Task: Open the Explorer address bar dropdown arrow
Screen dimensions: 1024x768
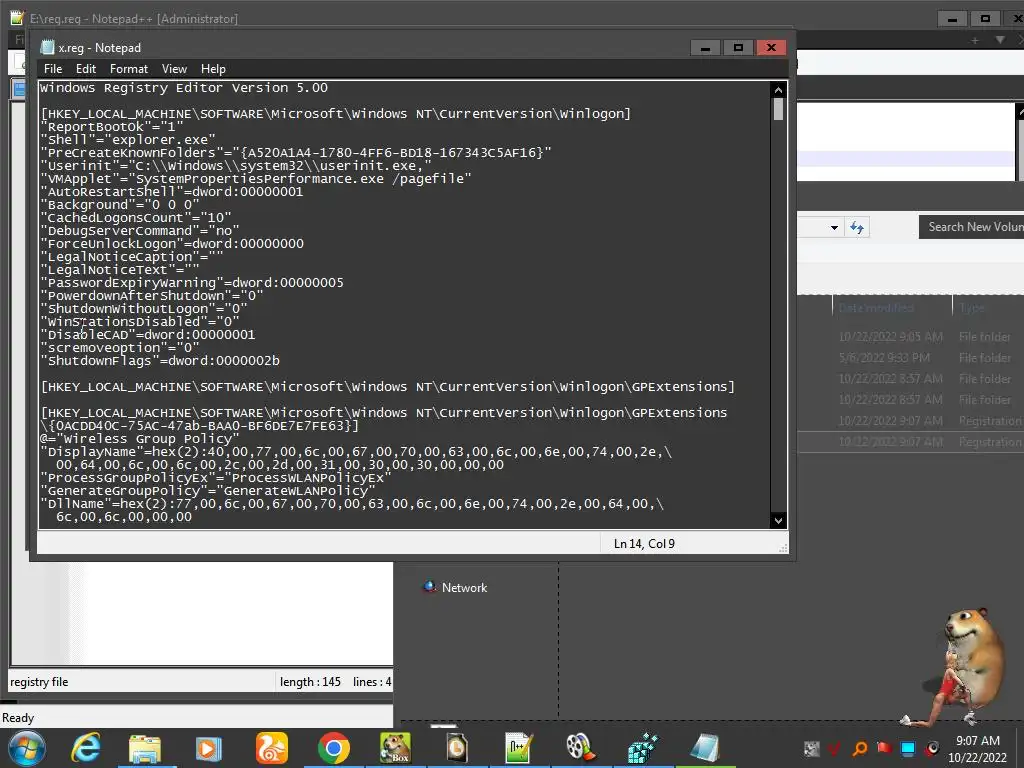Action: 834,227
